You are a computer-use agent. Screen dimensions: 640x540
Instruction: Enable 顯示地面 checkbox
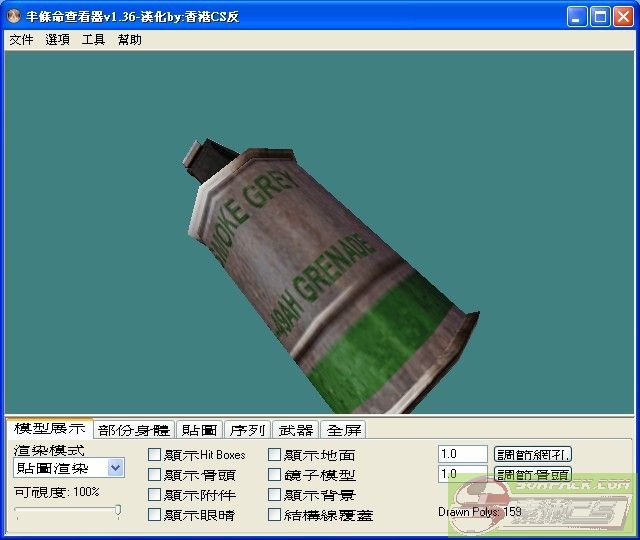pyautogui.click(x=274, y=455)
